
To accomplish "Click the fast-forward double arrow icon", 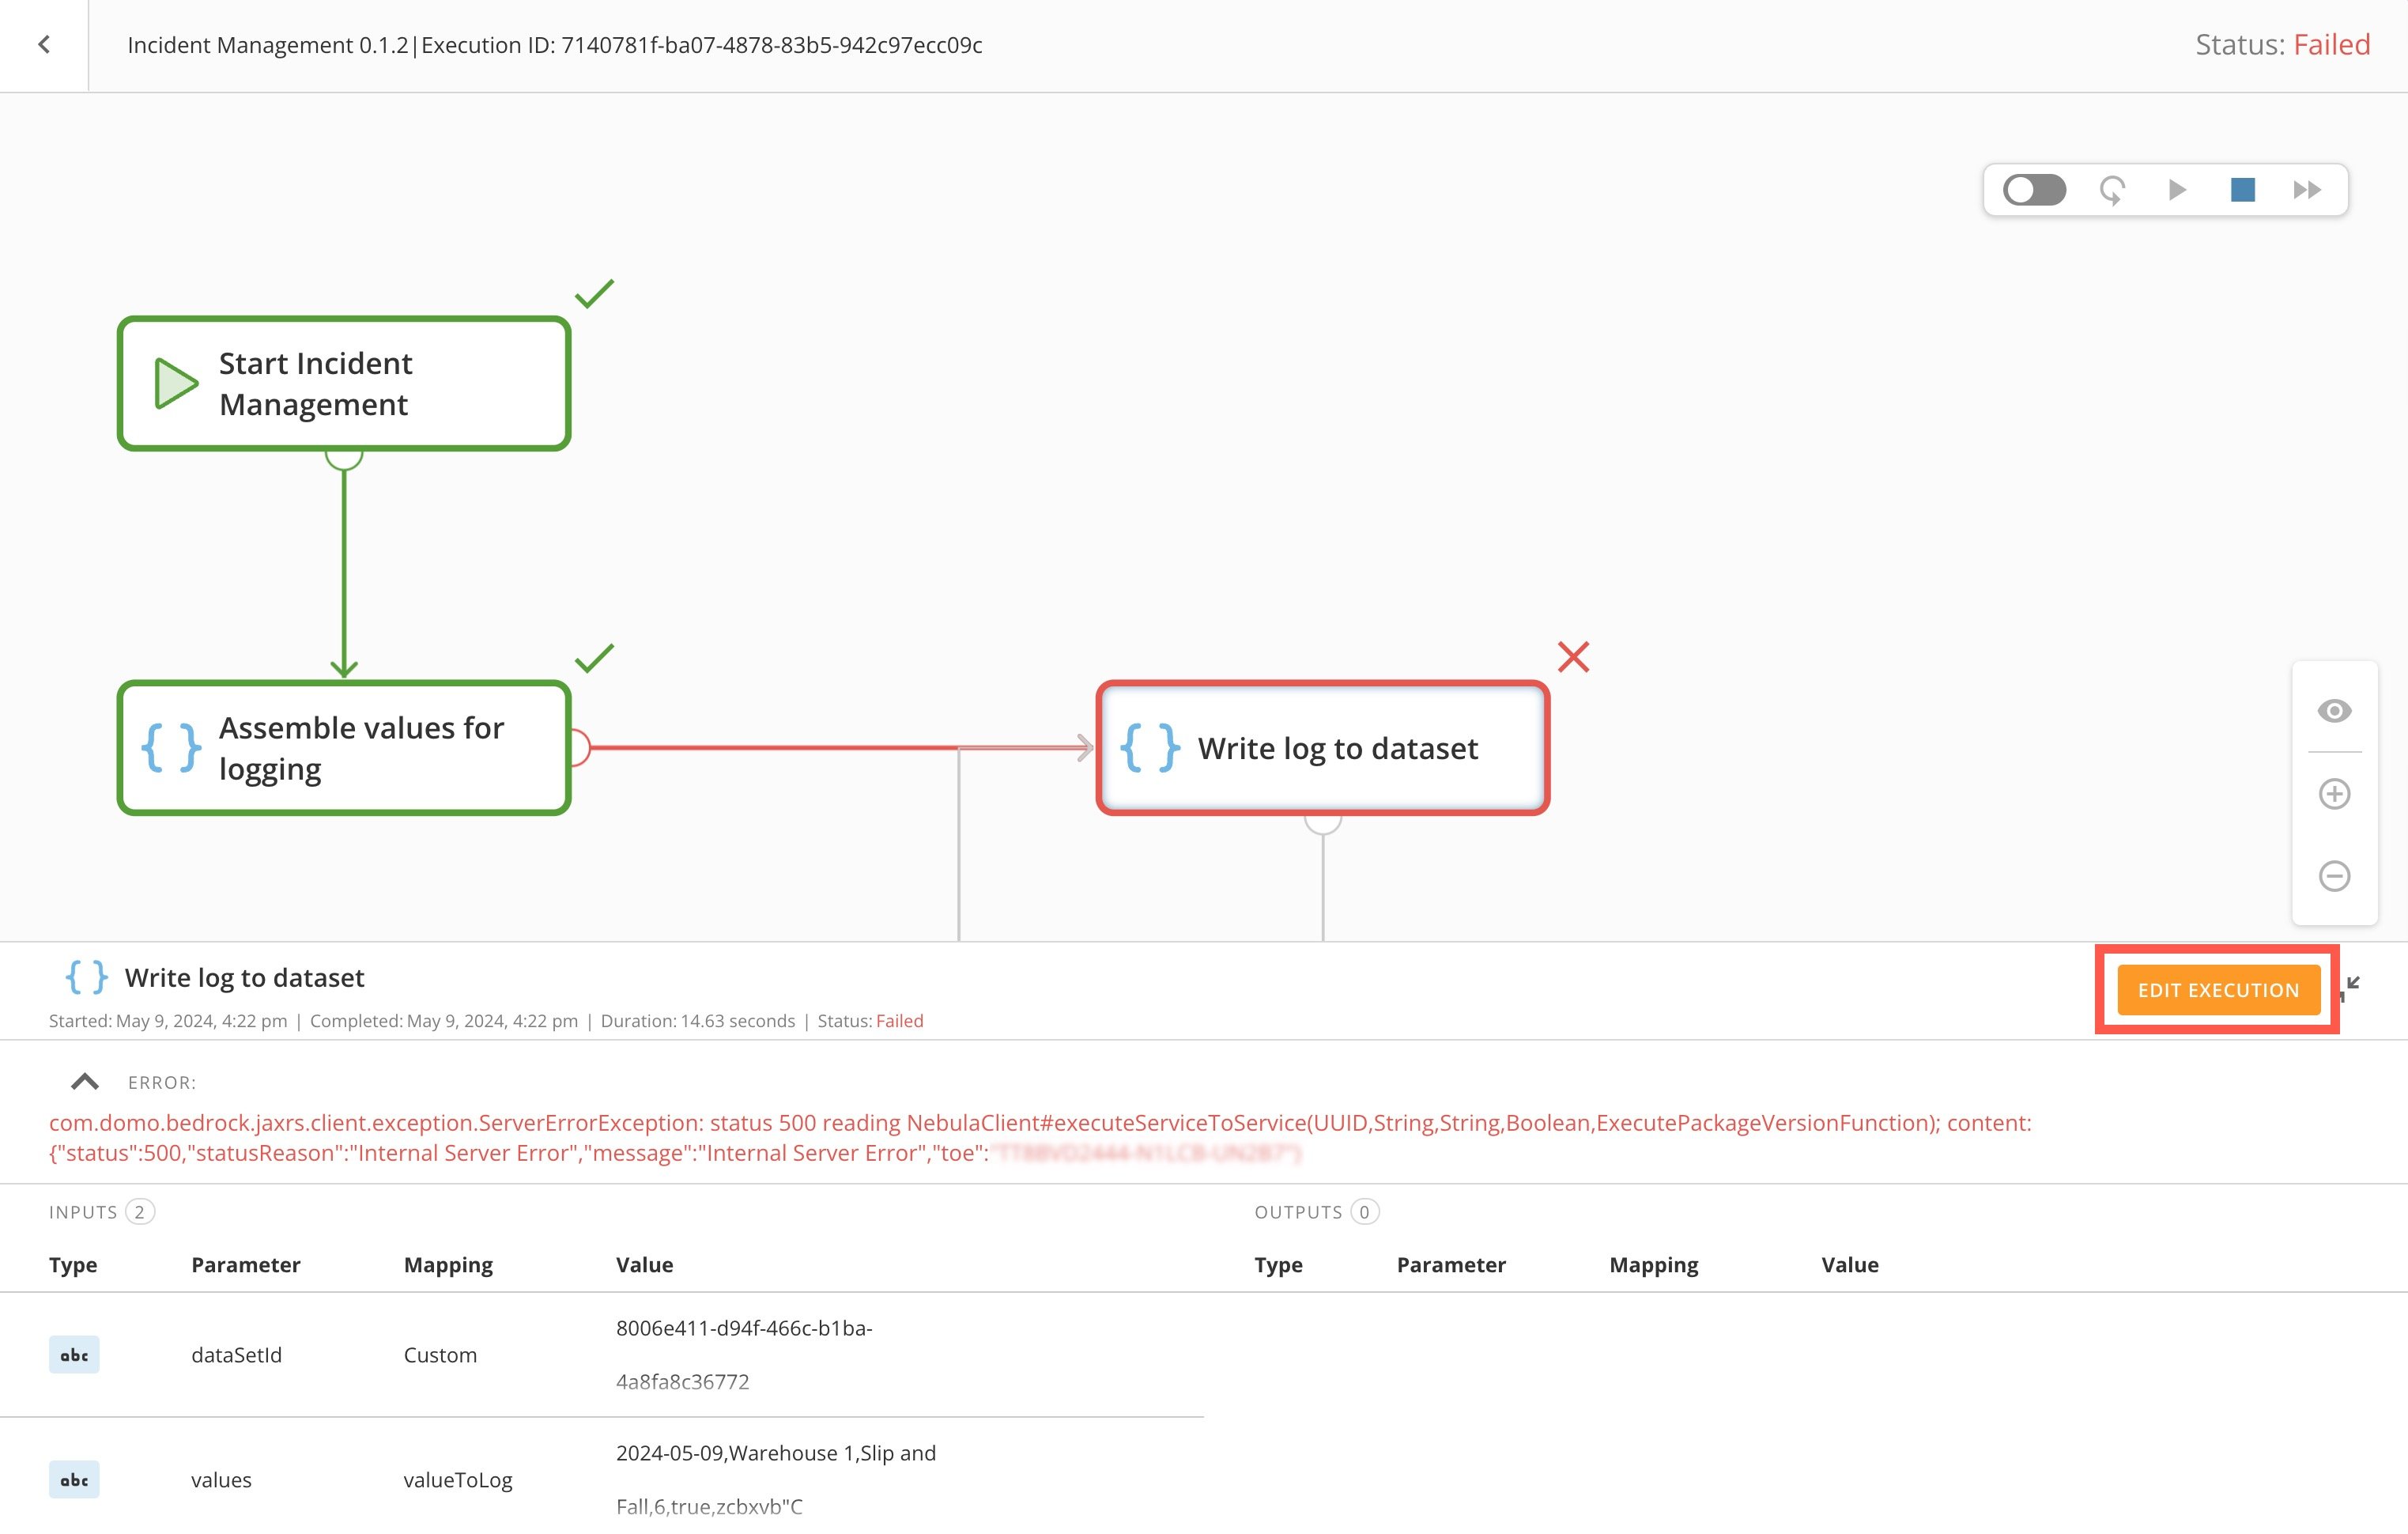I will pos(2307,190).
